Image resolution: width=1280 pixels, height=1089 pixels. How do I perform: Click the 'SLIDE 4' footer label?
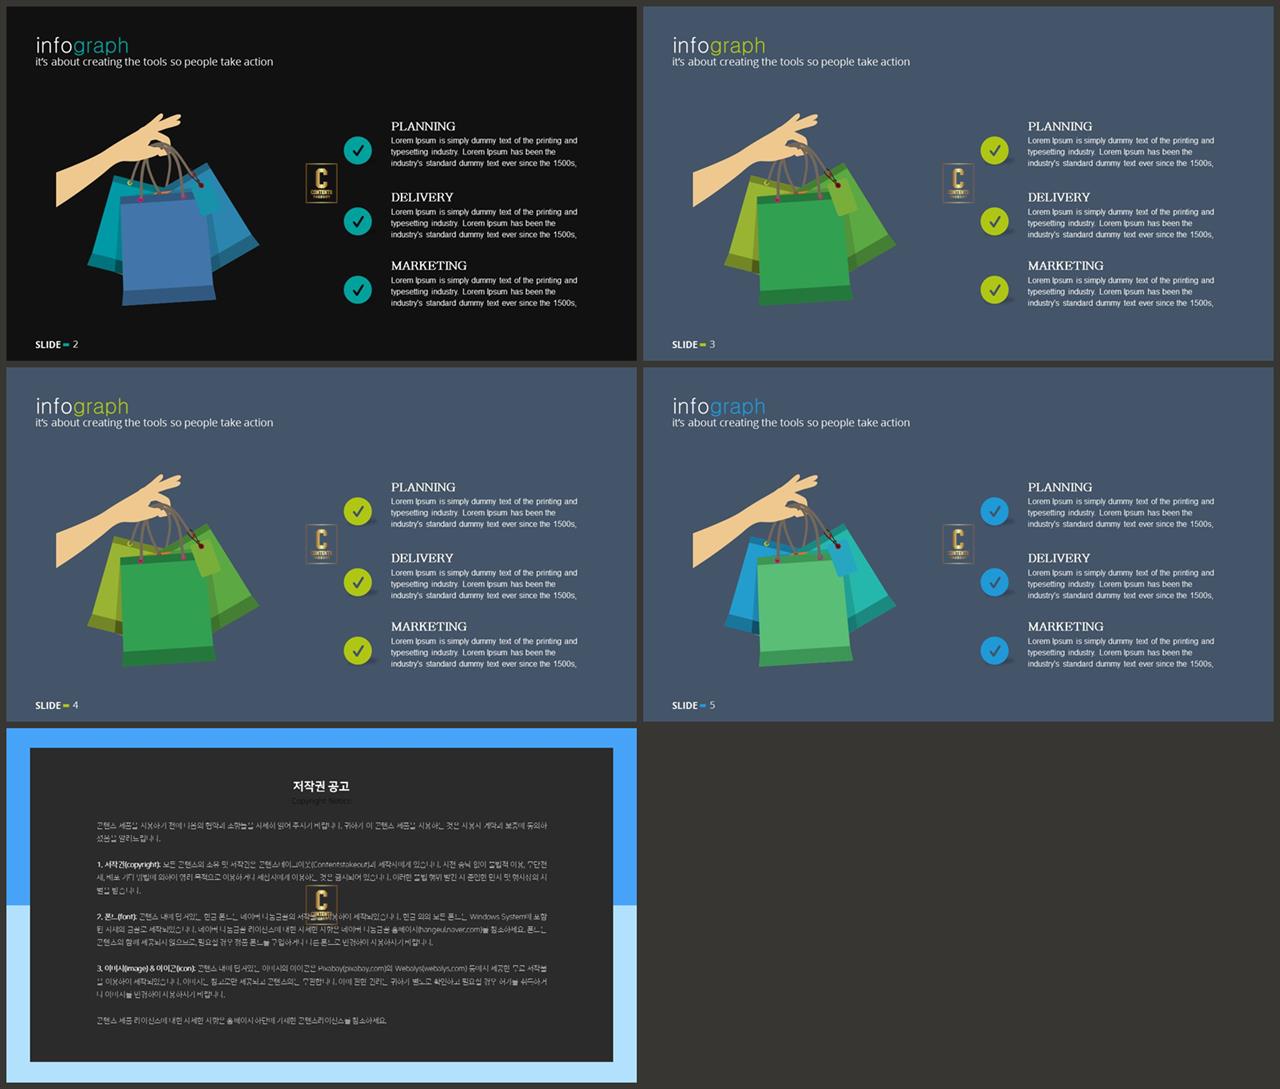(x=56, y=705)
